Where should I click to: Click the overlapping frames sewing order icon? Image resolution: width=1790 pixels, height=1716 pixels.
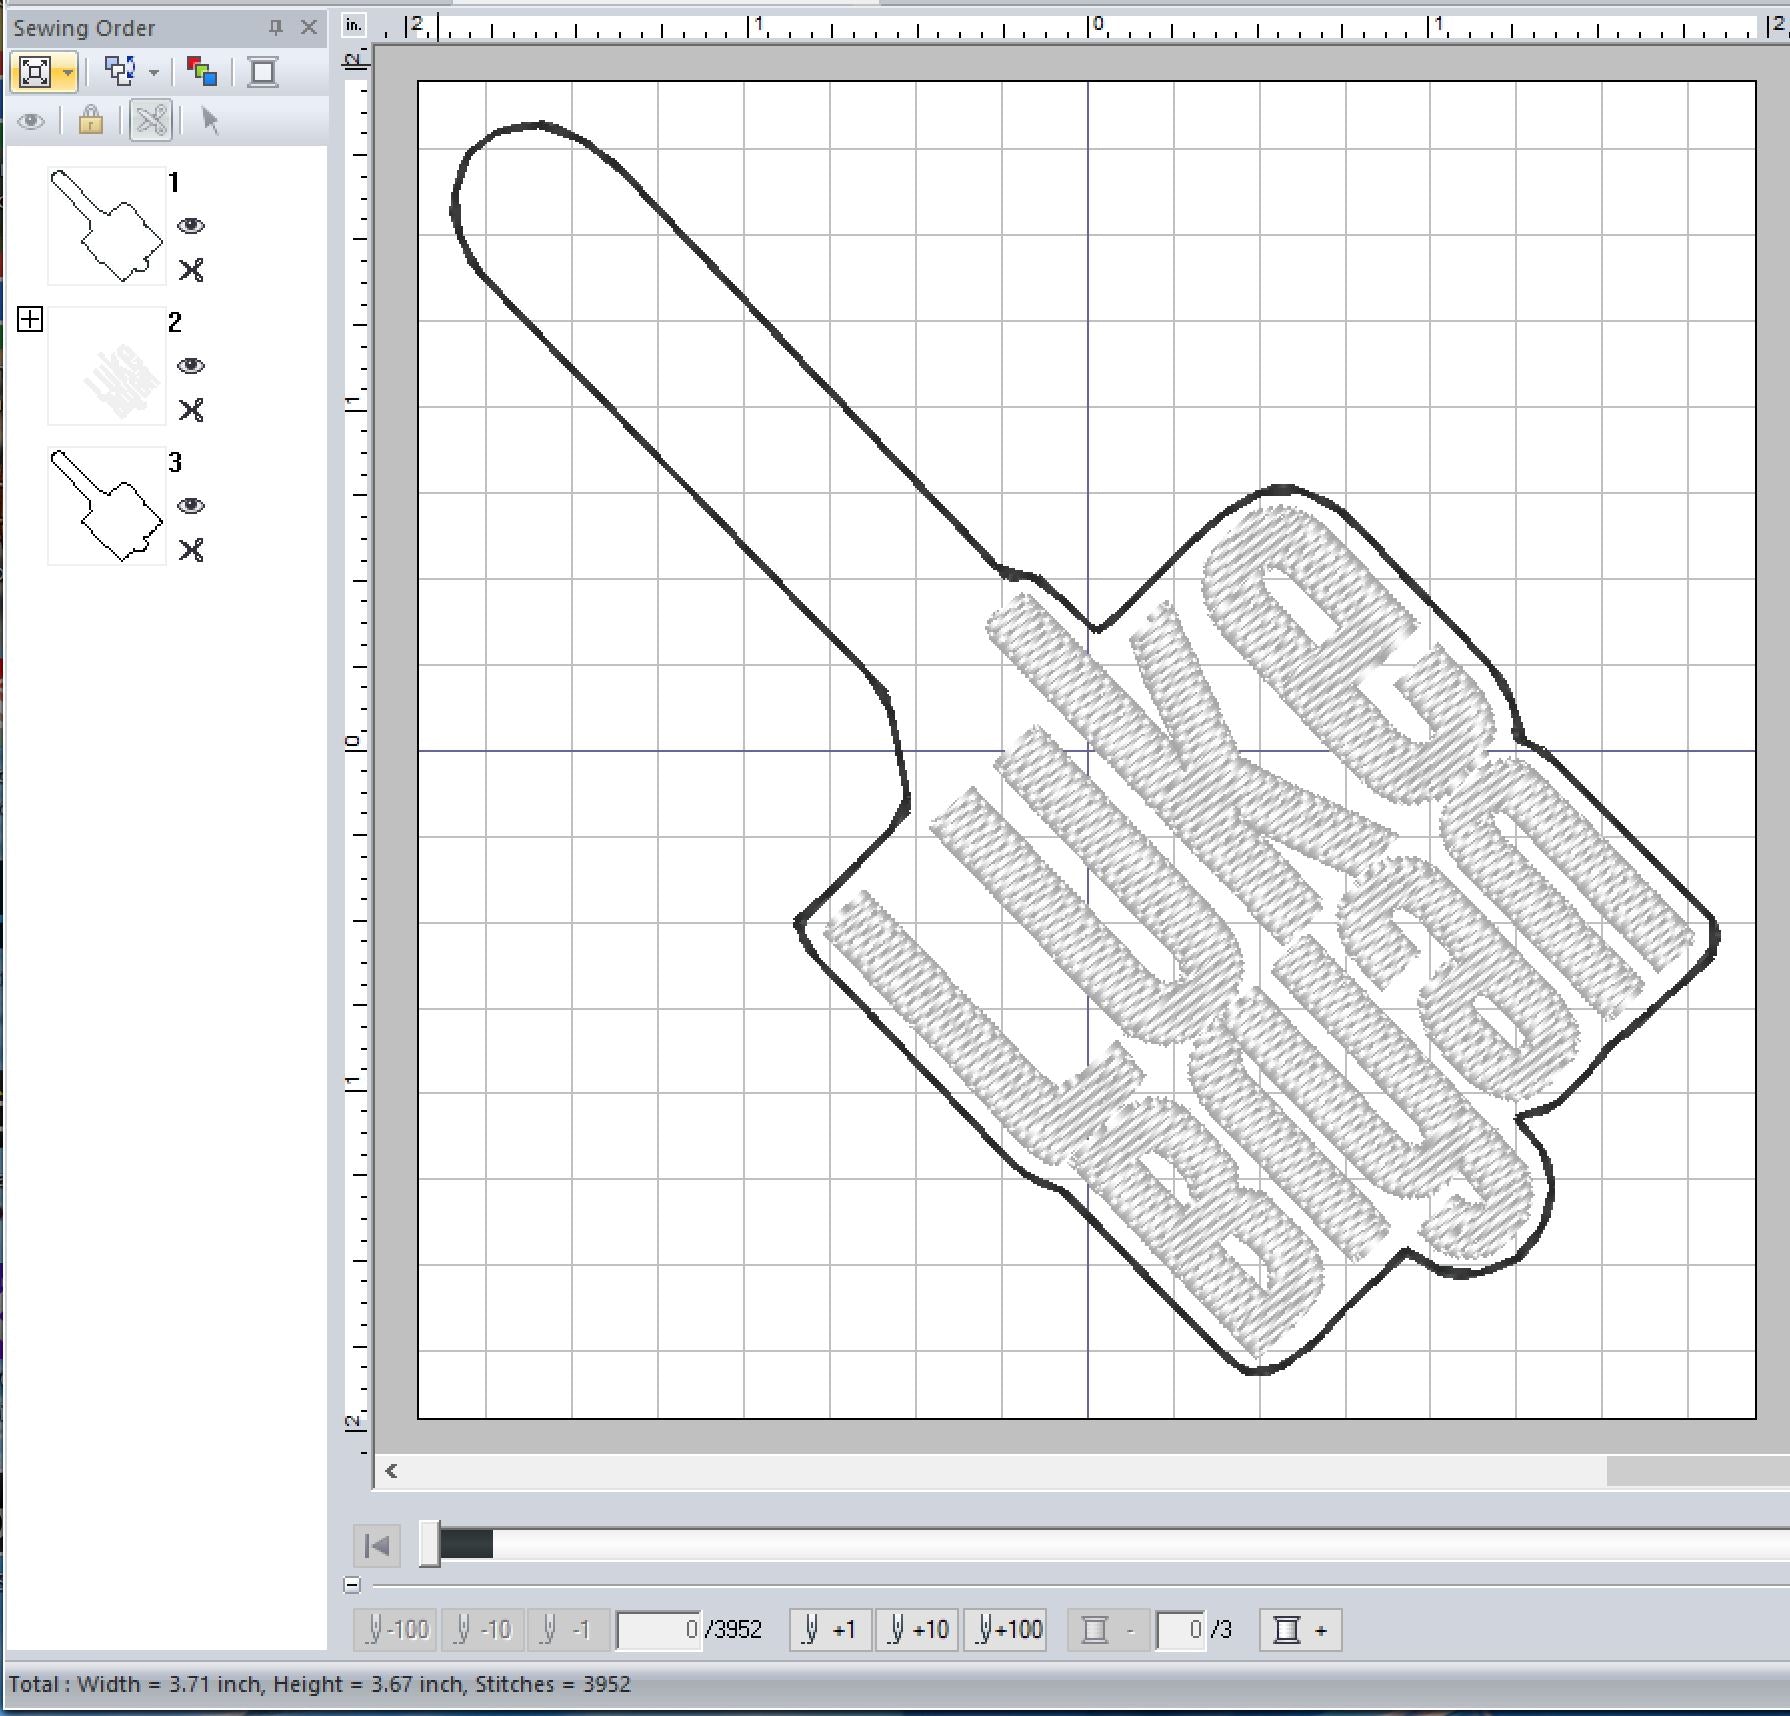tap(120, 72)
